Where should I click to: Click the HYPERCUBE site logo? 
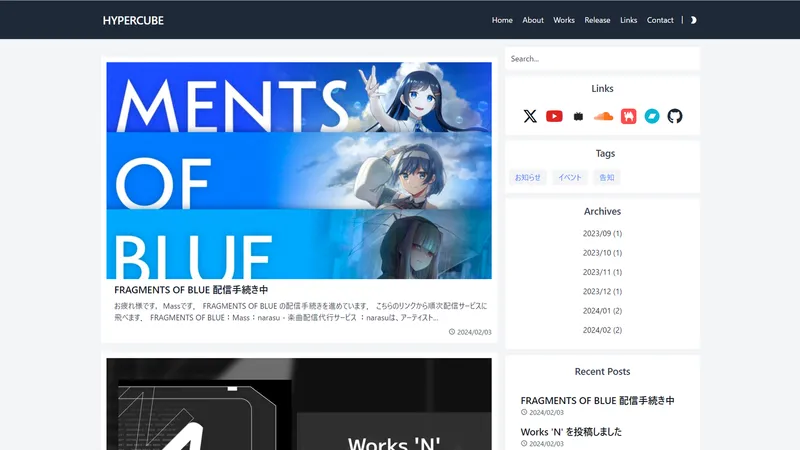(x=133, y=20)
